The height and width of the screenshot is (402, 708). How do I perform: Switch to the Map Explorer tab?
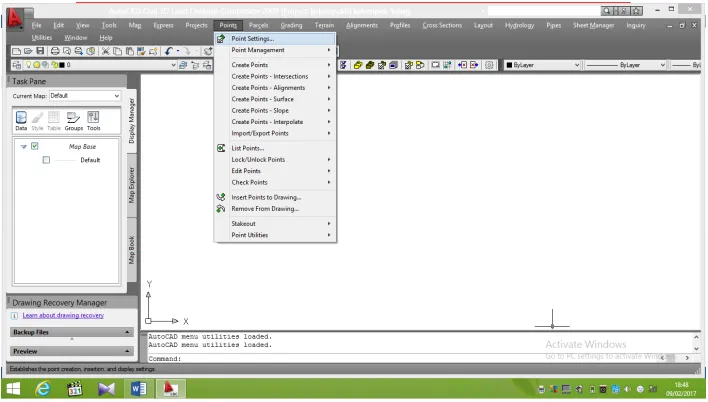point(131,185)
